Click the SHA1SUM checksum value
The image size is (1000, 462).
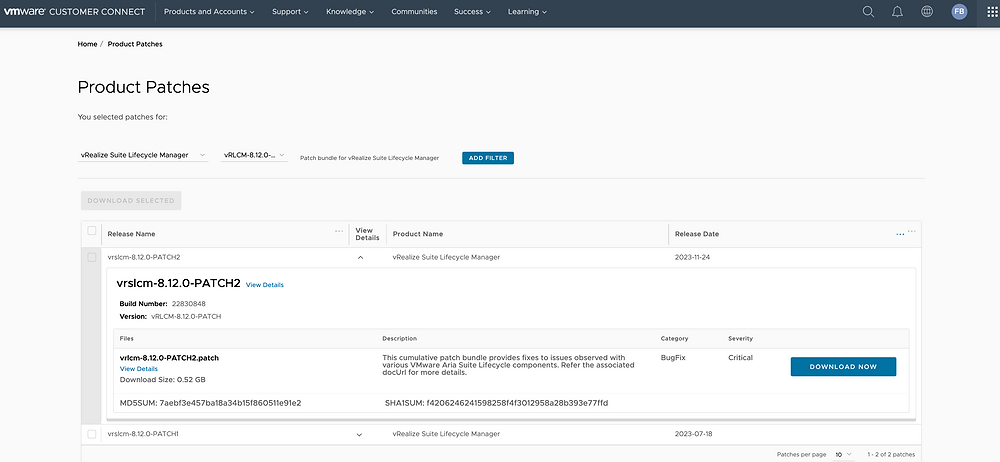[x=517, y=403]
